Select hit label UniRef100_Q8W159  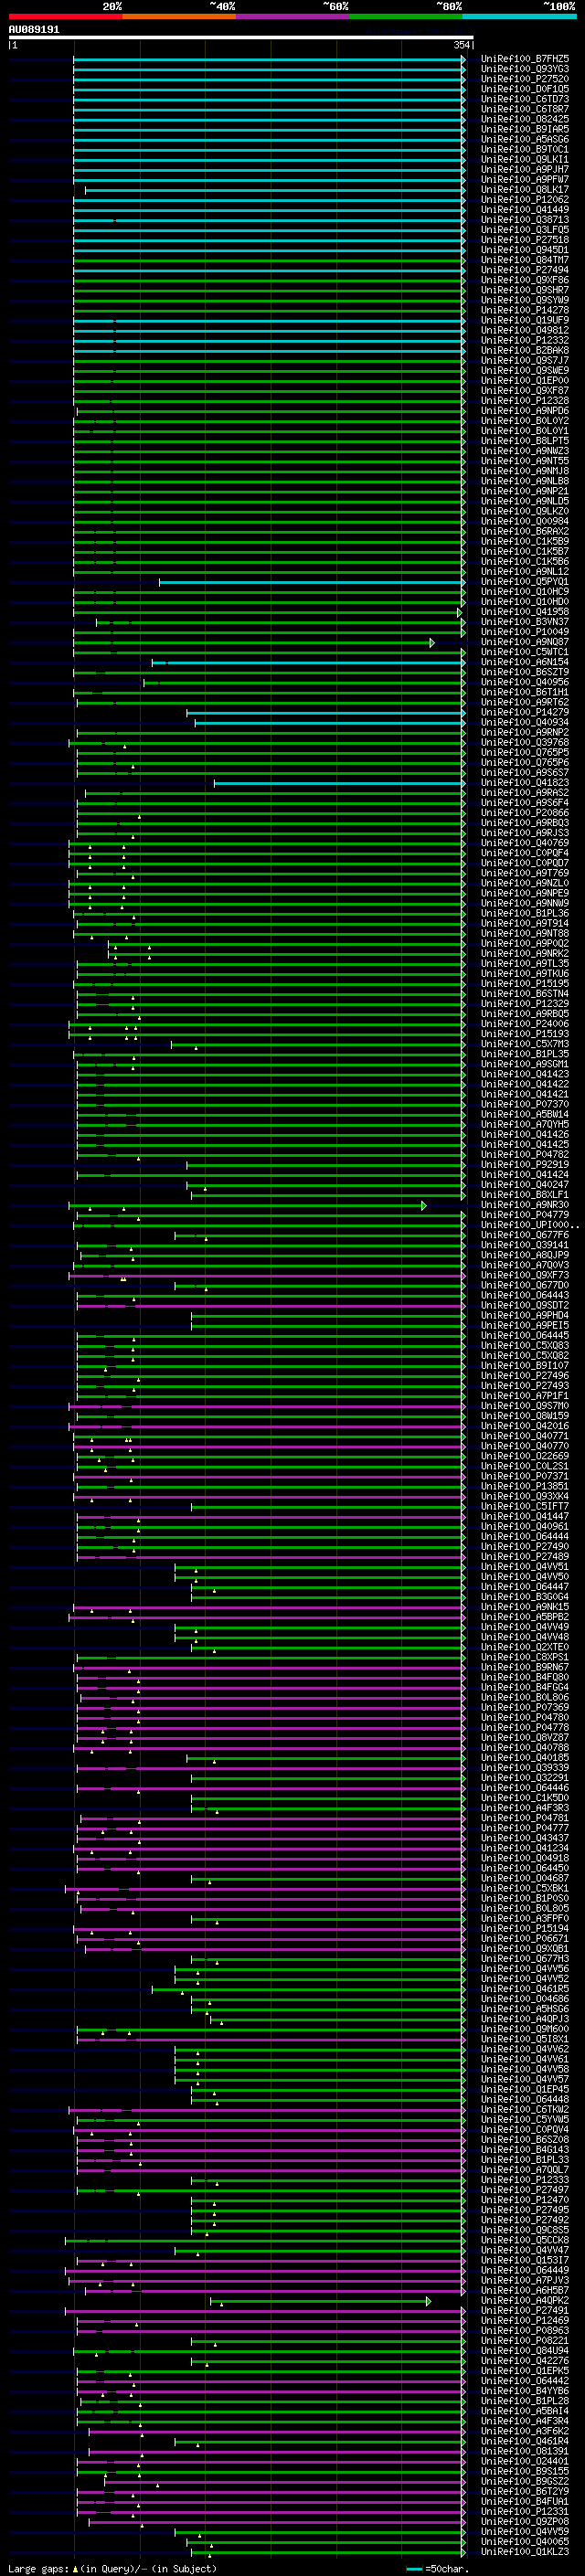coord(525,1416)
